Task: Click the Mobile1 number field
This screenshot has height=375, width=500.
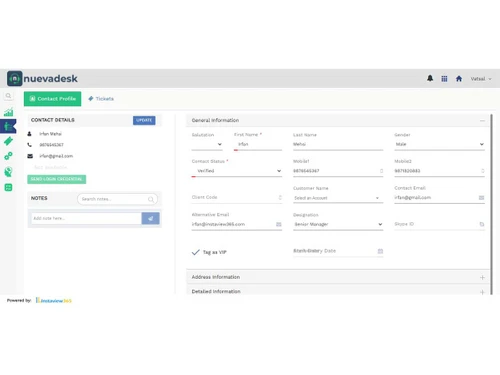Action: [338, 171]
